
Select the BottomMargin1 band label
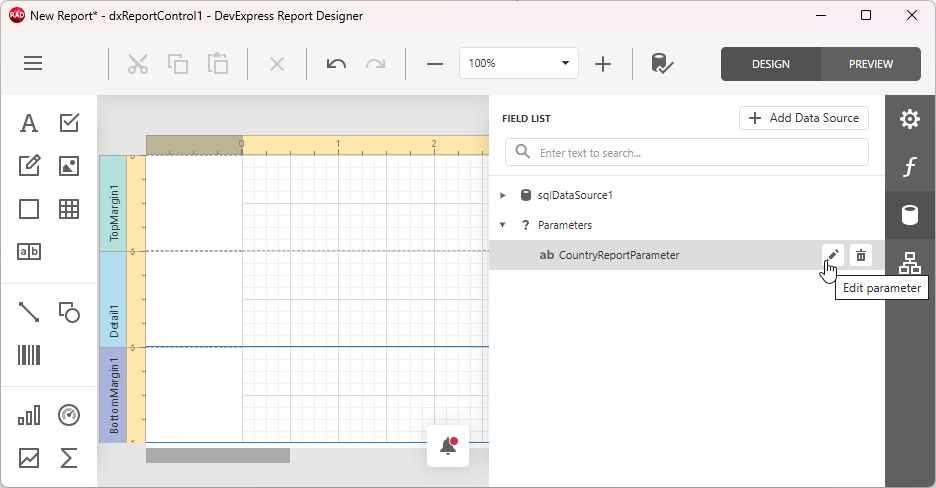[x=113, y=396]
